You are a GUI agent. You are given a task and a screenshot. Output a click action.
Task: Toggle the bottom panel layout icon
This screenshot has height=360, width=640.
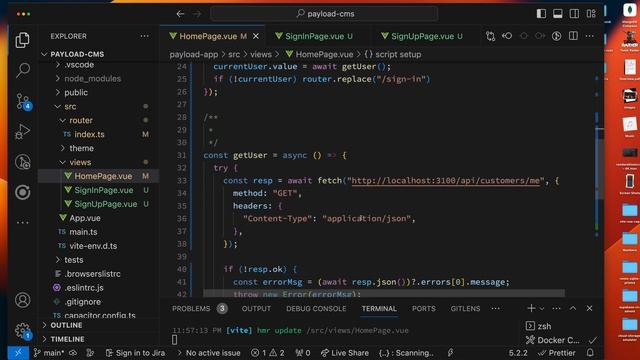pyautogui.click(x=558, y=13)
